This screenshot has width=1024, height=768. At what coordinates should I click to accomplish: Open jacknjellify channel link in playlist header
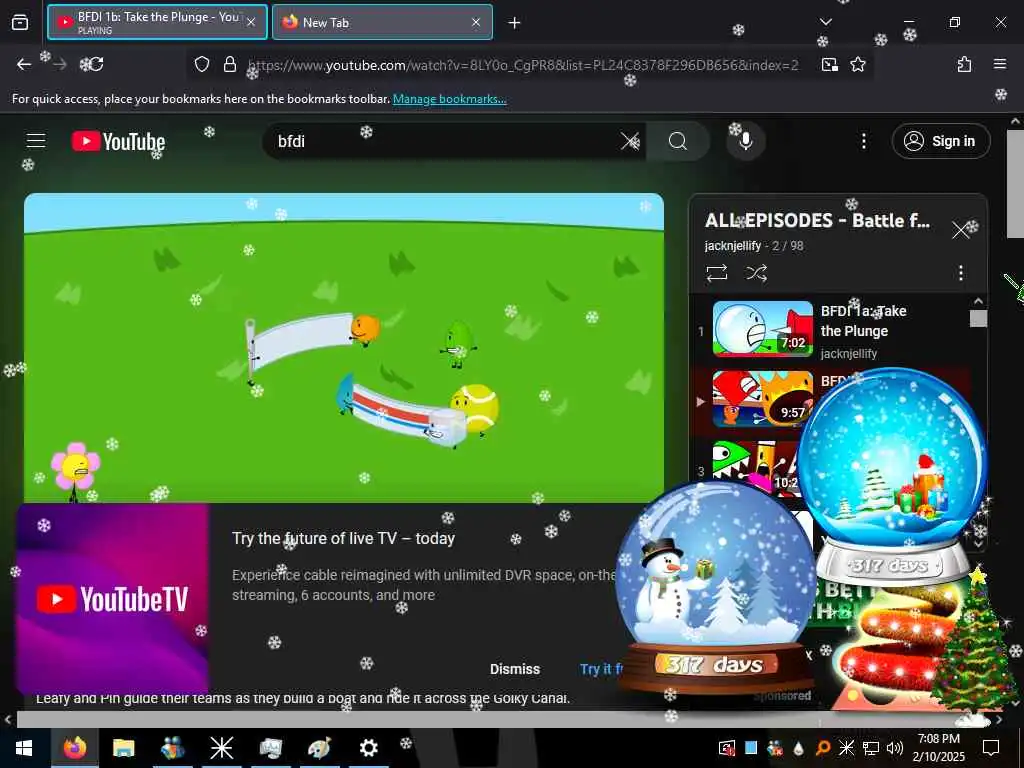pos(733,246)
